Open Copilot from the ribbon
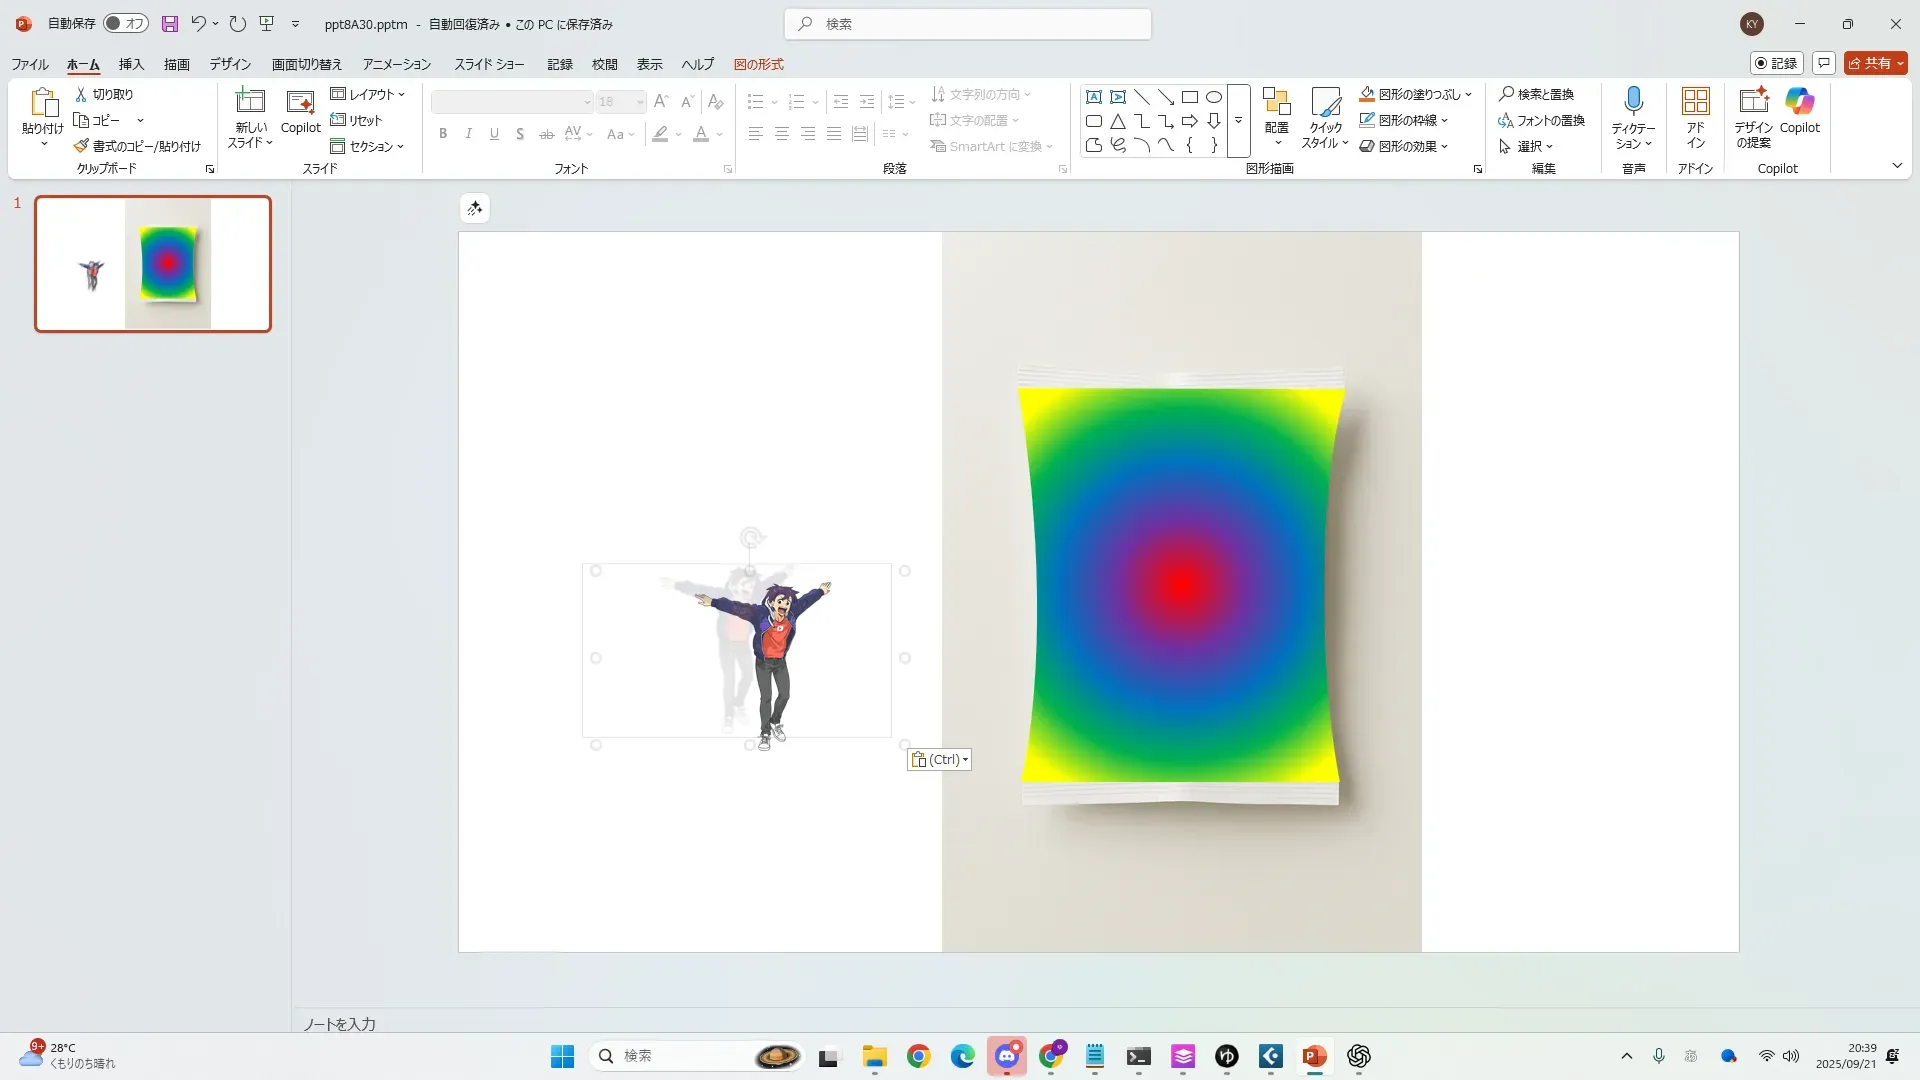Image resolution: width=1920 pixels, height=1080 pixels. click(1799, 102)
